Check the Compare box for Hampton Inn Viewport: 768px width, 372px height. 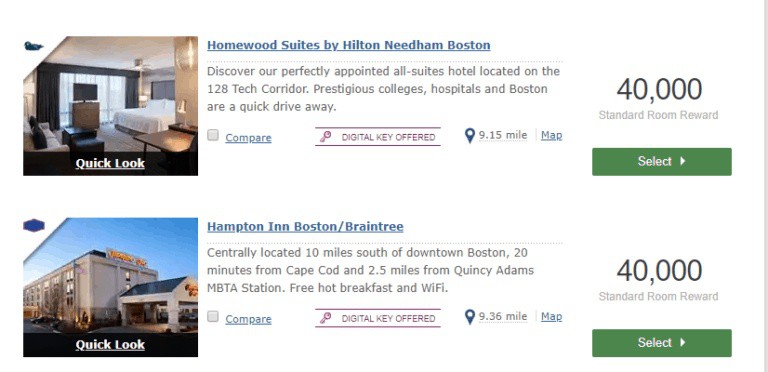(213, 317)
